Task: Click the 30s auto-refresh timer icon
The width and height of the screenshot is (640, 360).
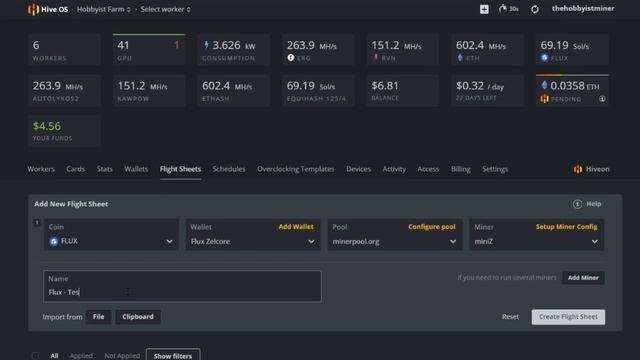Action: point(502,9)
